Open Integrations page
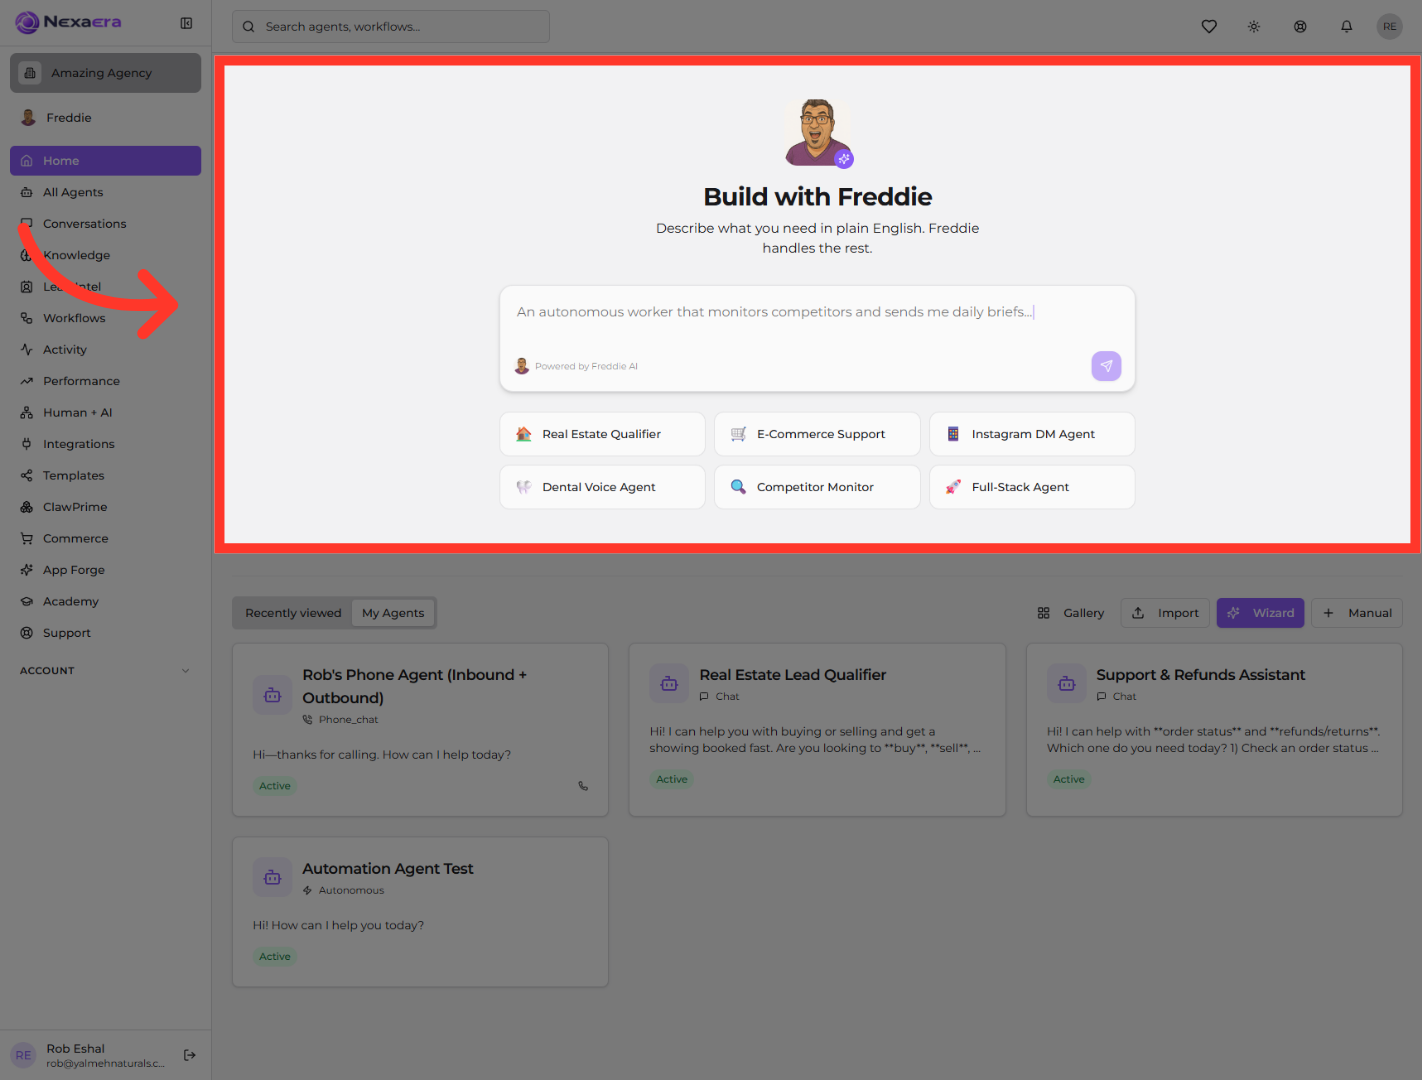Viewport: 1422px width, 1080px height. coord(106,444)
